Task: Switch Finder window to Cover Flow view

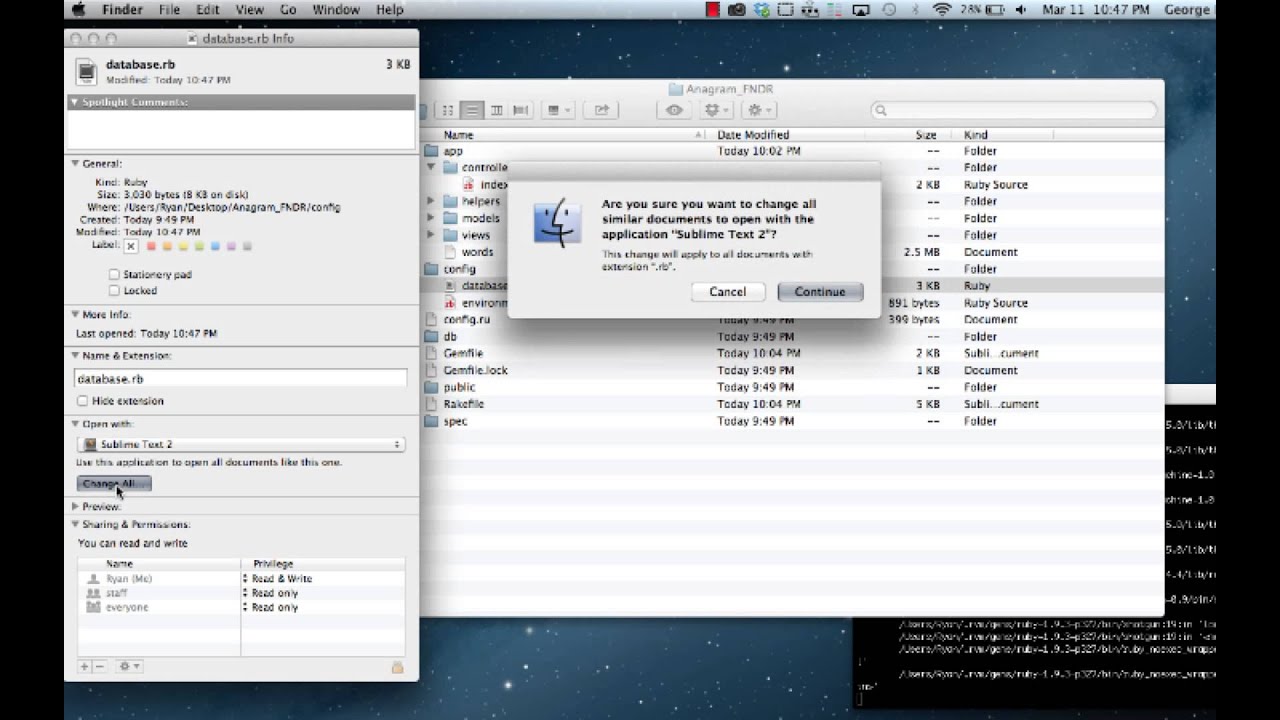Action: click(520, 110)
